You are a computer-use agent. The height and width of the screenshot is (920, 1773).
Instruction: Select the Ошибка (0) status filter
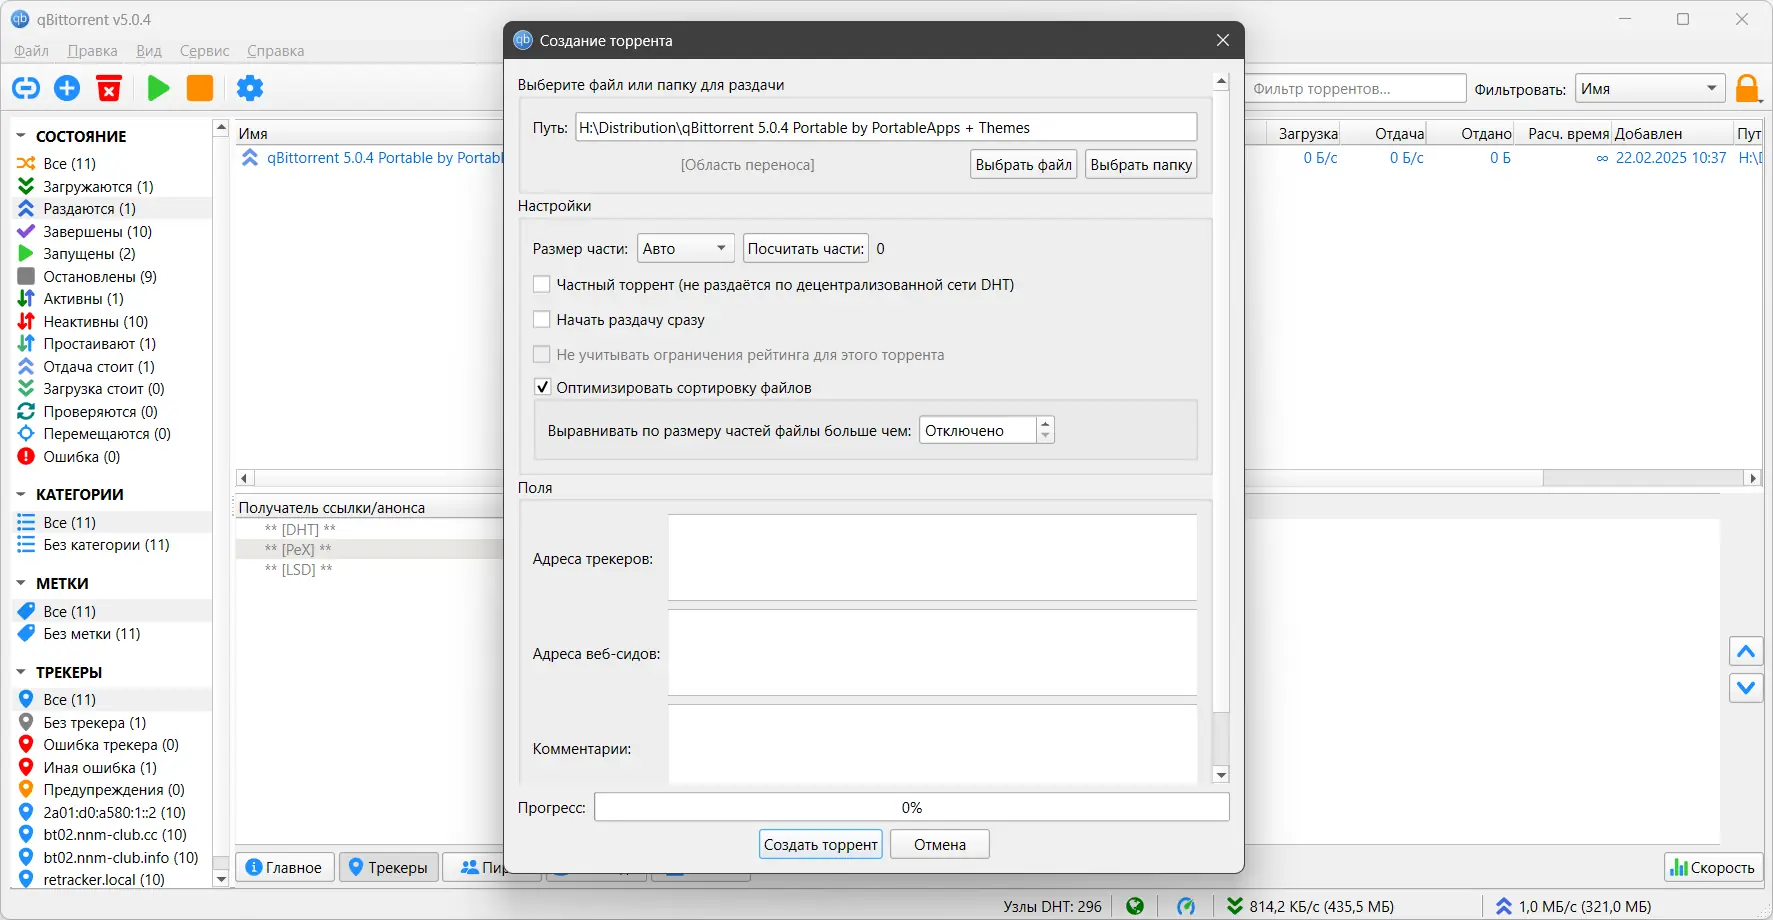81,456
